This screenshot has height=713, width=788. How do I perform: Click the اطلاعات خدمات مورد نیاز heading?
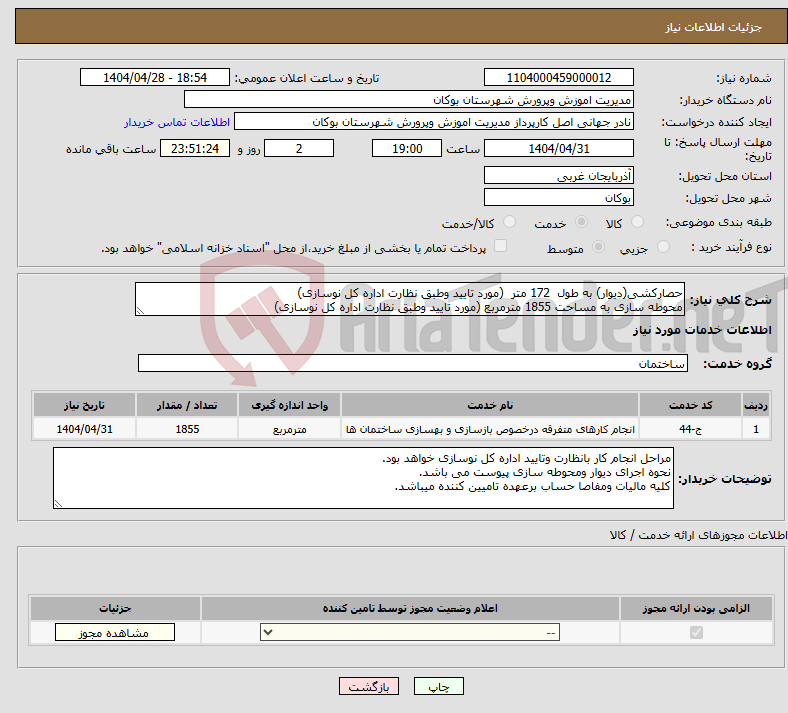tap(702, 330)
